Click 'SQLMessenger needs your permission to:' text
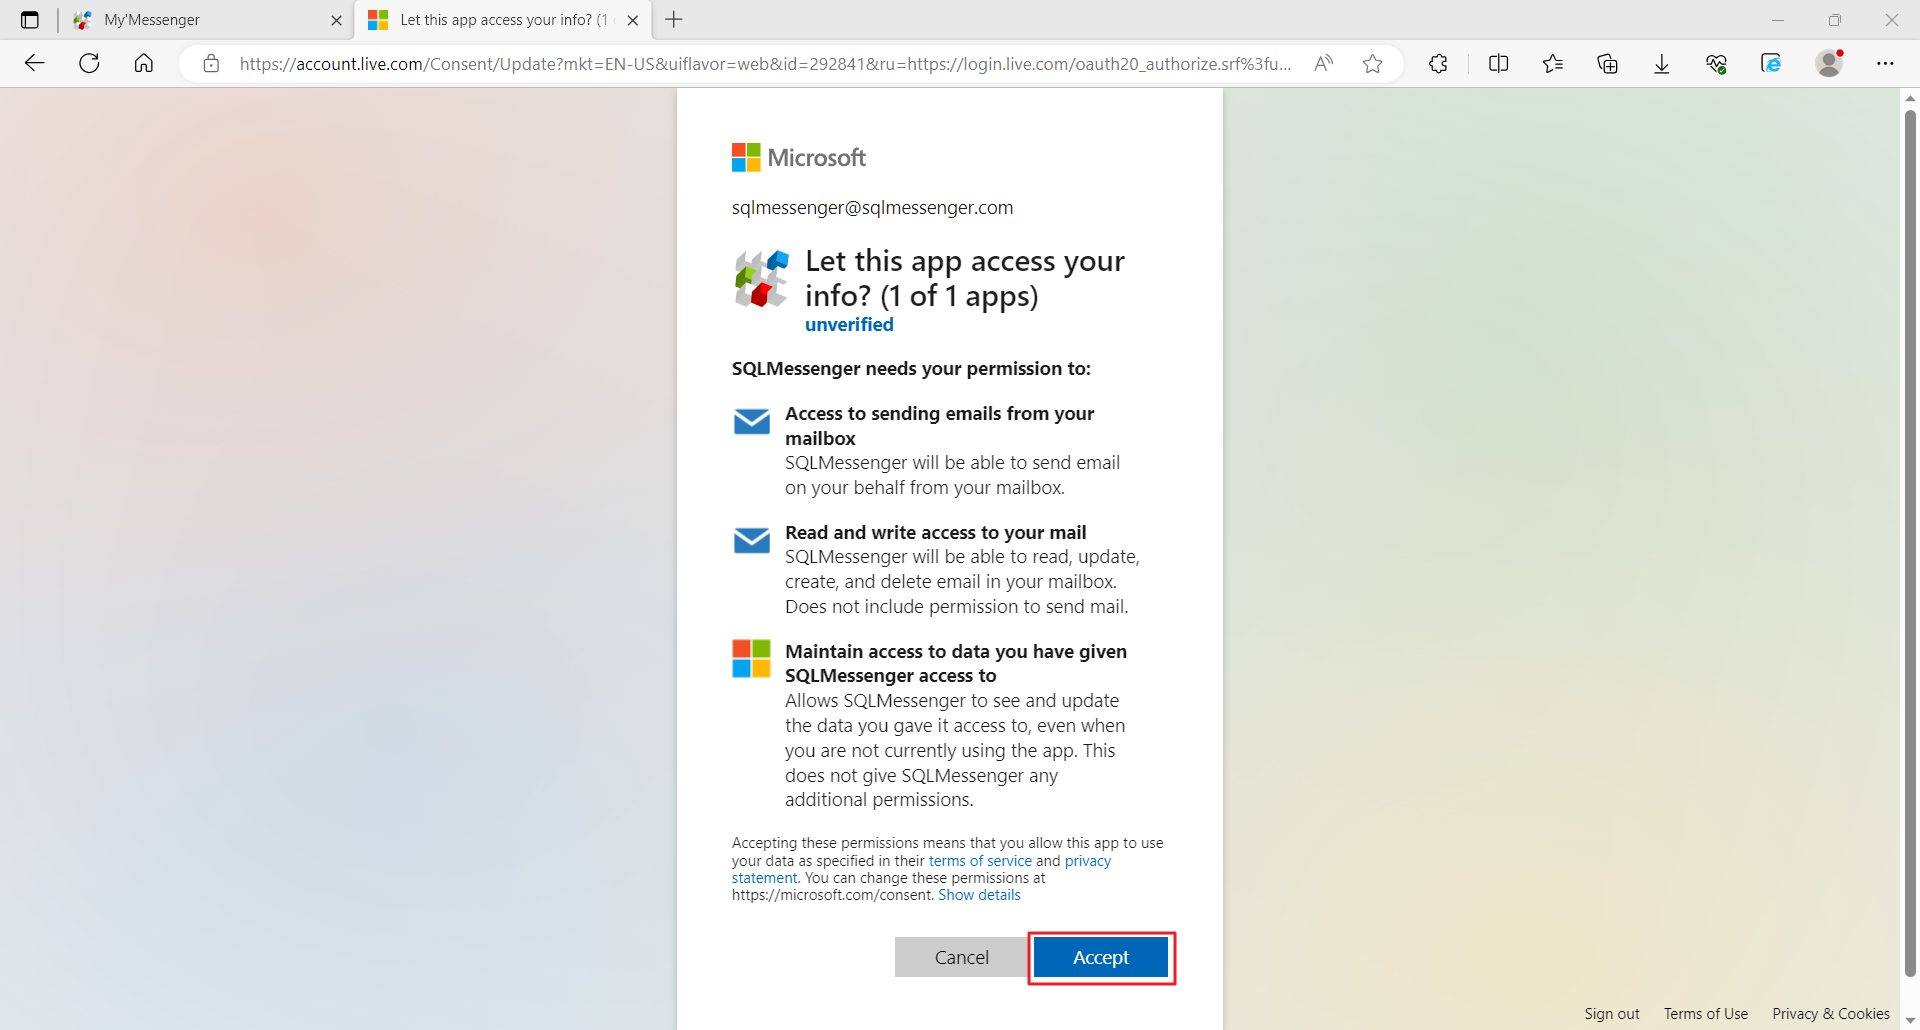This screenshot has width=1920, height=1030. click(911, 369)
